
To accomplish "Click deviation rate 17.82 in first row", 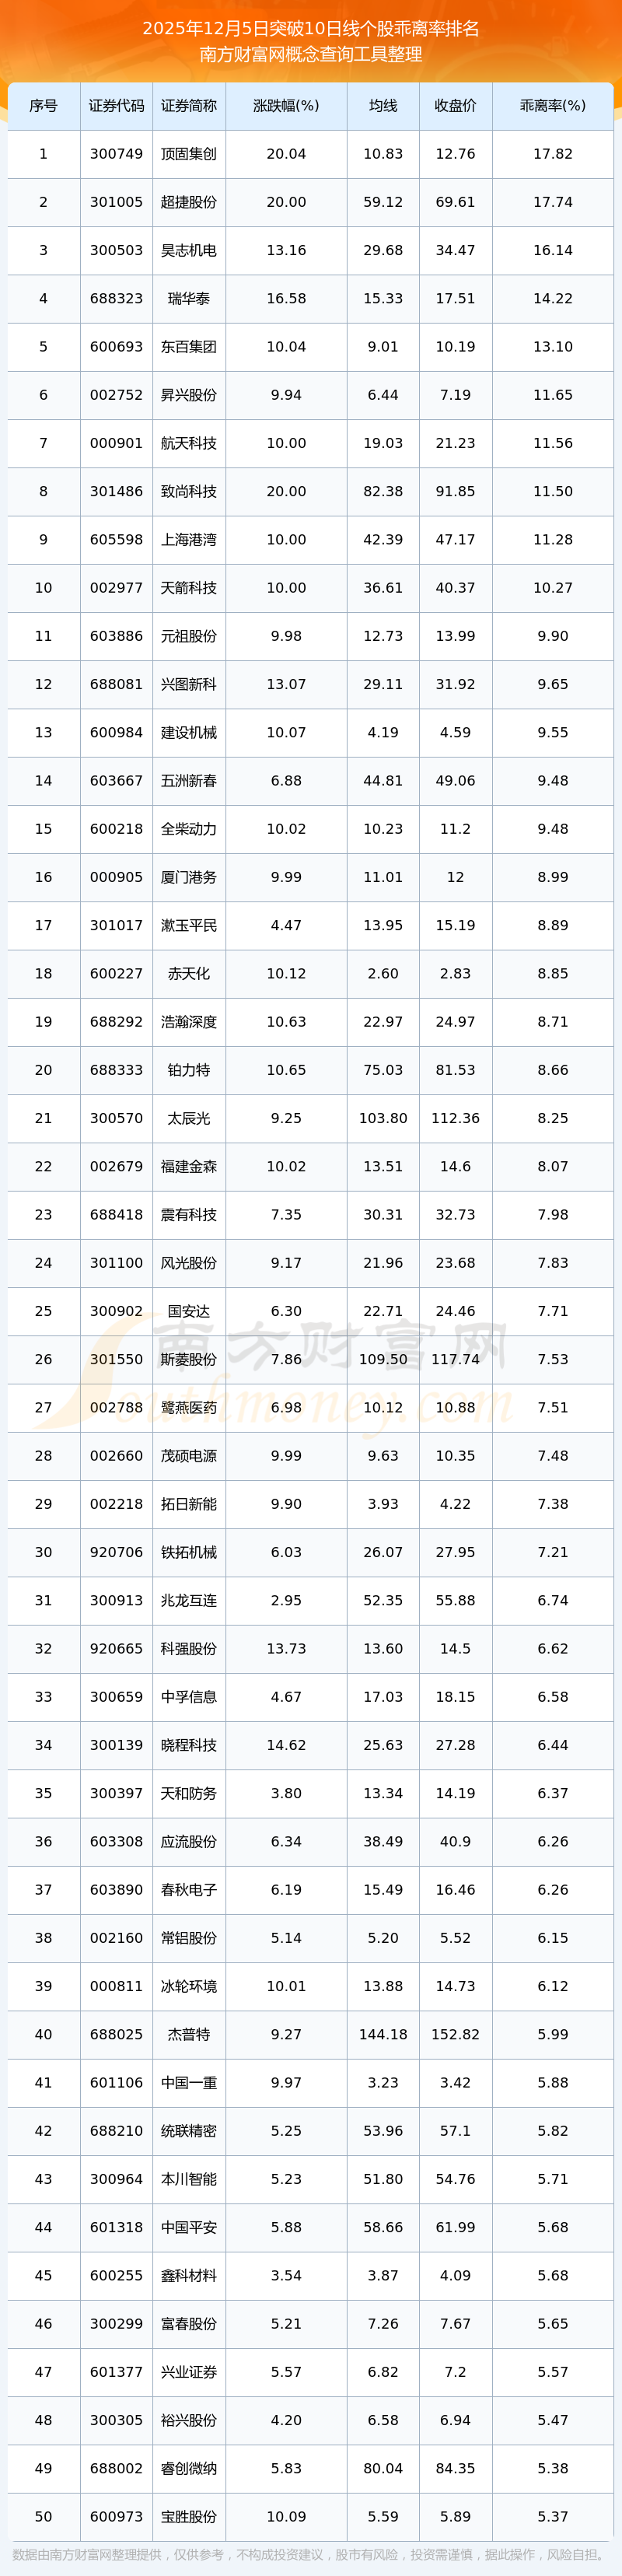I will point(553,154).
